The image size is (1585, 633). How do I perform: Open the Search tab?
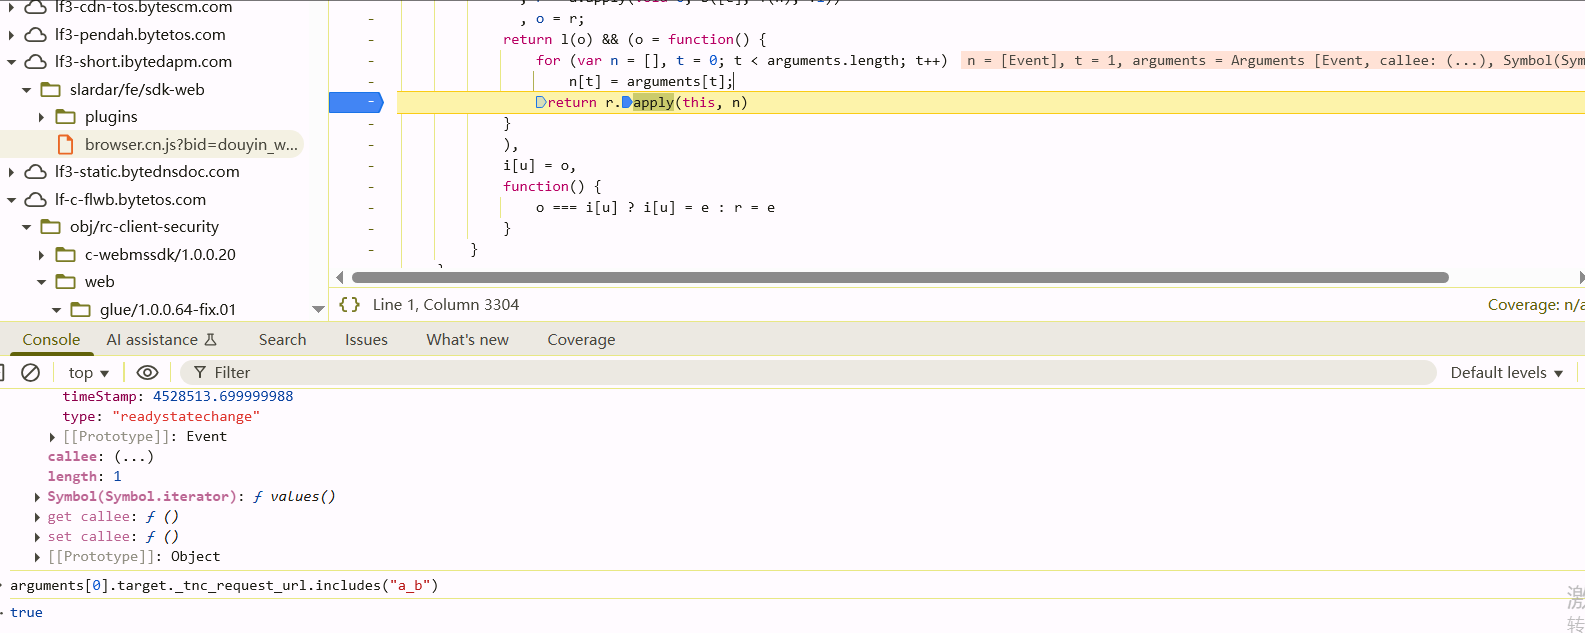pyautogui.click(x=282, y=340)
